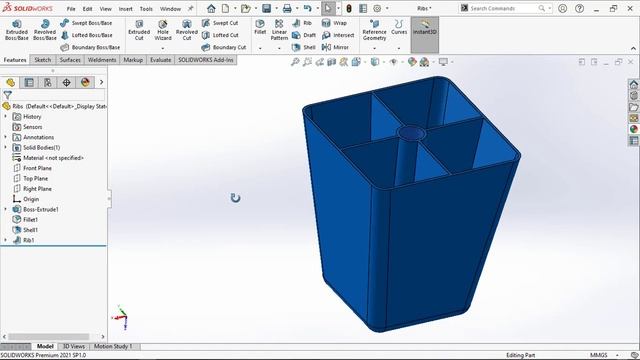Click the Undo icon
The width and height of the screenshot is (640, 360).
click(308, 8)
